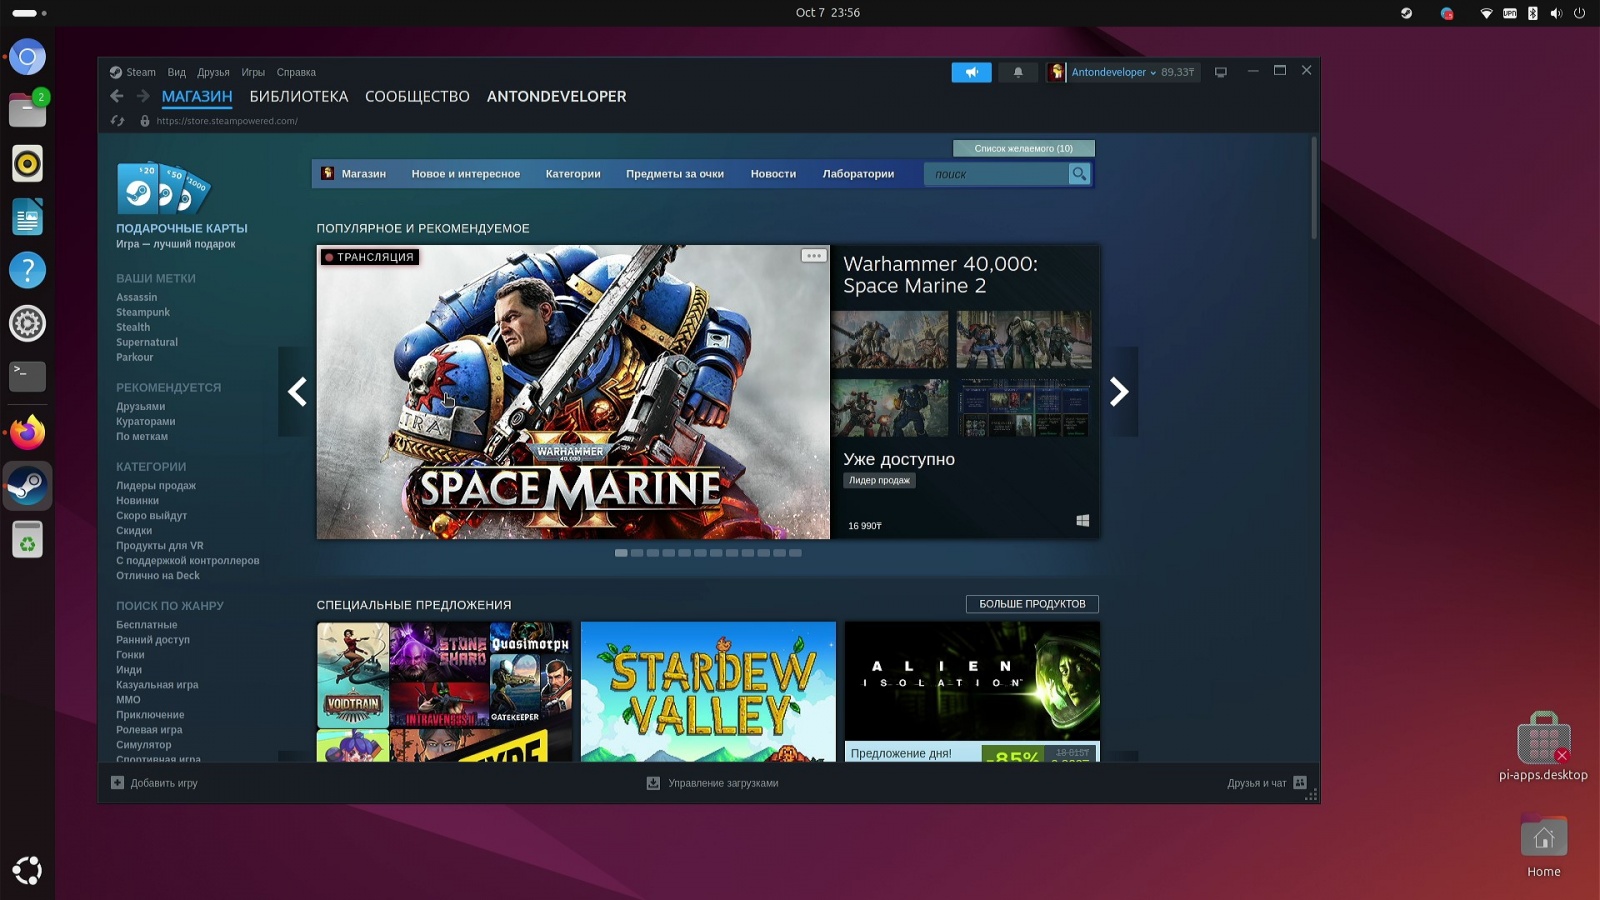The image size is (1600, 900).
Task: Open the Лаборатории menu
Action: [x=858, y=174]
